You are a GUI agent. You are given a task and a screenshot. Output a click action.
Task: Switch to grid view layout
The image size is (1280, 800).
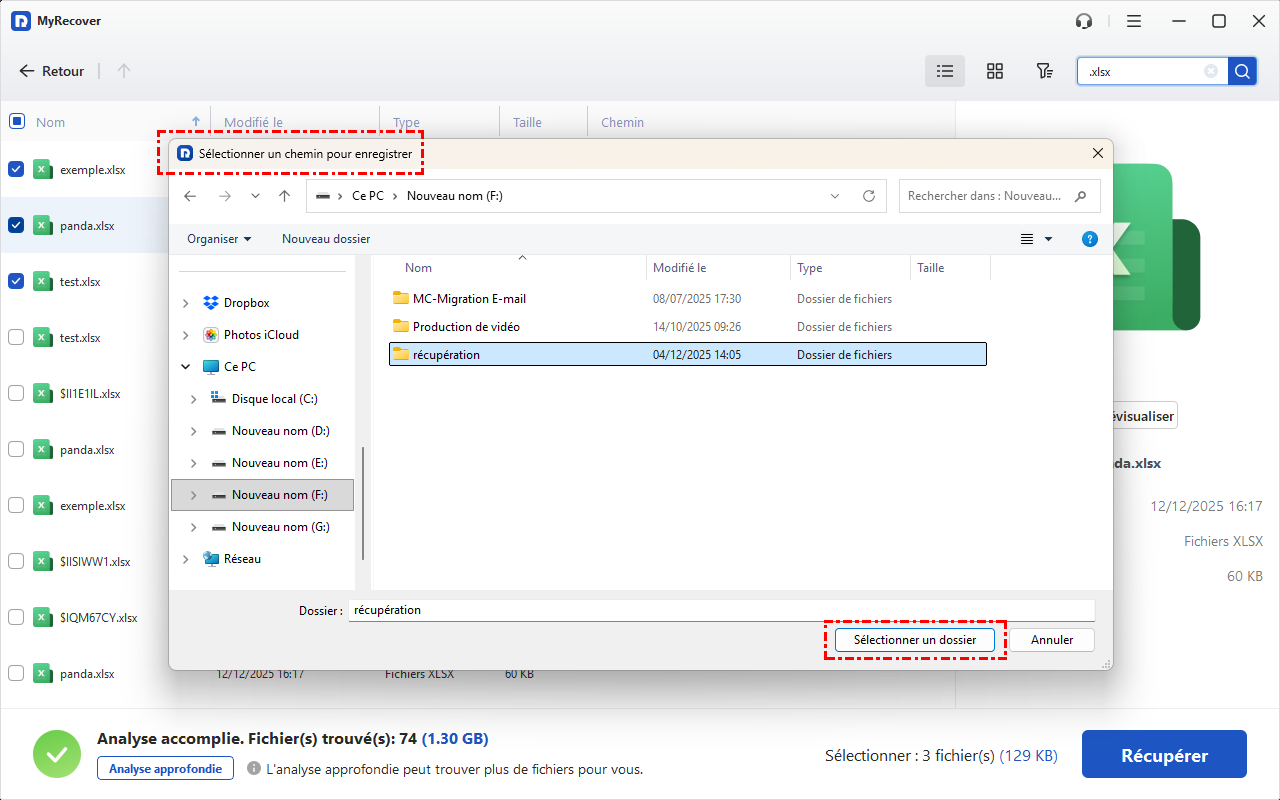point(994,71)
